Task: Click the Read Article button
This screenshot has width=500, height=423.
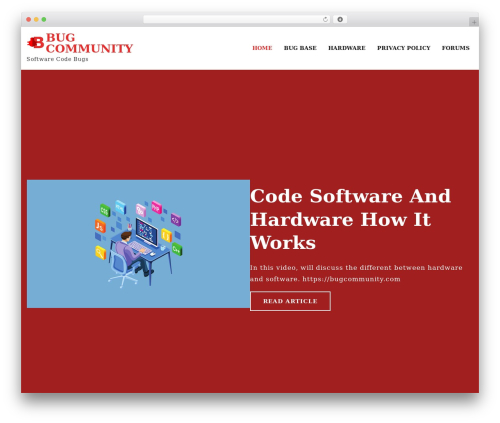Action: click(290, 301)
